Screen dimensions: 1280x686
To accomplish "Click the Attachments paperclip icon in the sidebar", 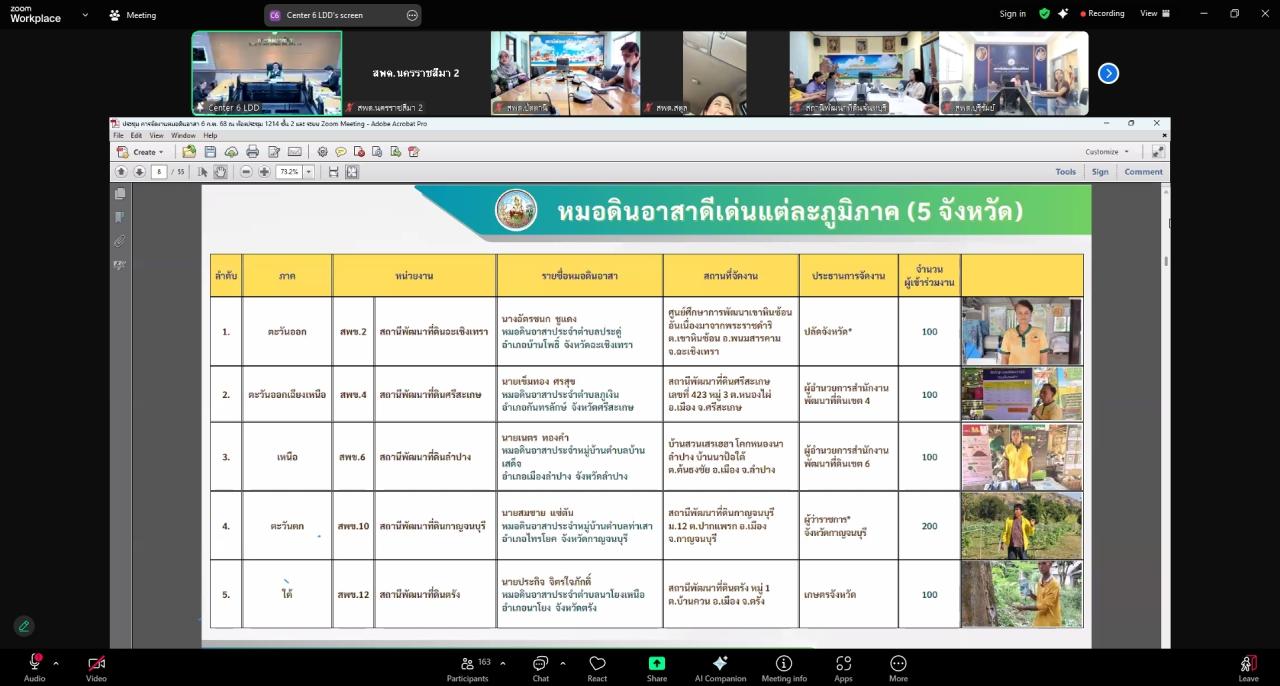I will pos(119,239).
